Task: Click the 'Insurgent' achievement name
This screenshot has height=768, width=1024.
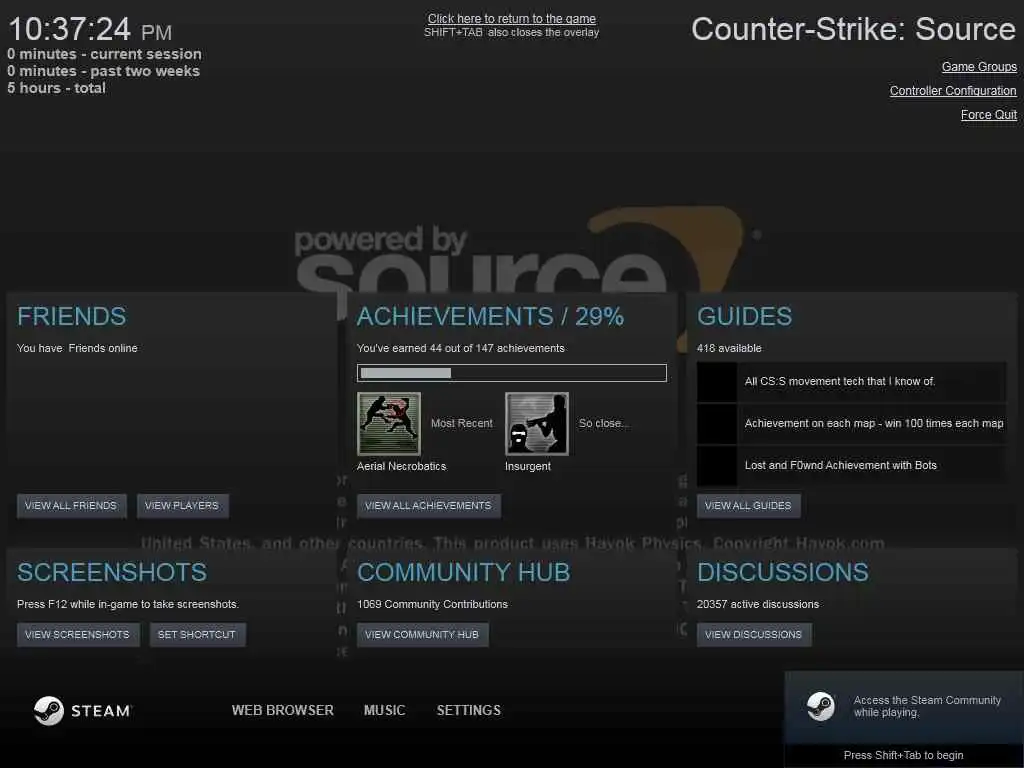Action: [x=528, y=466]
